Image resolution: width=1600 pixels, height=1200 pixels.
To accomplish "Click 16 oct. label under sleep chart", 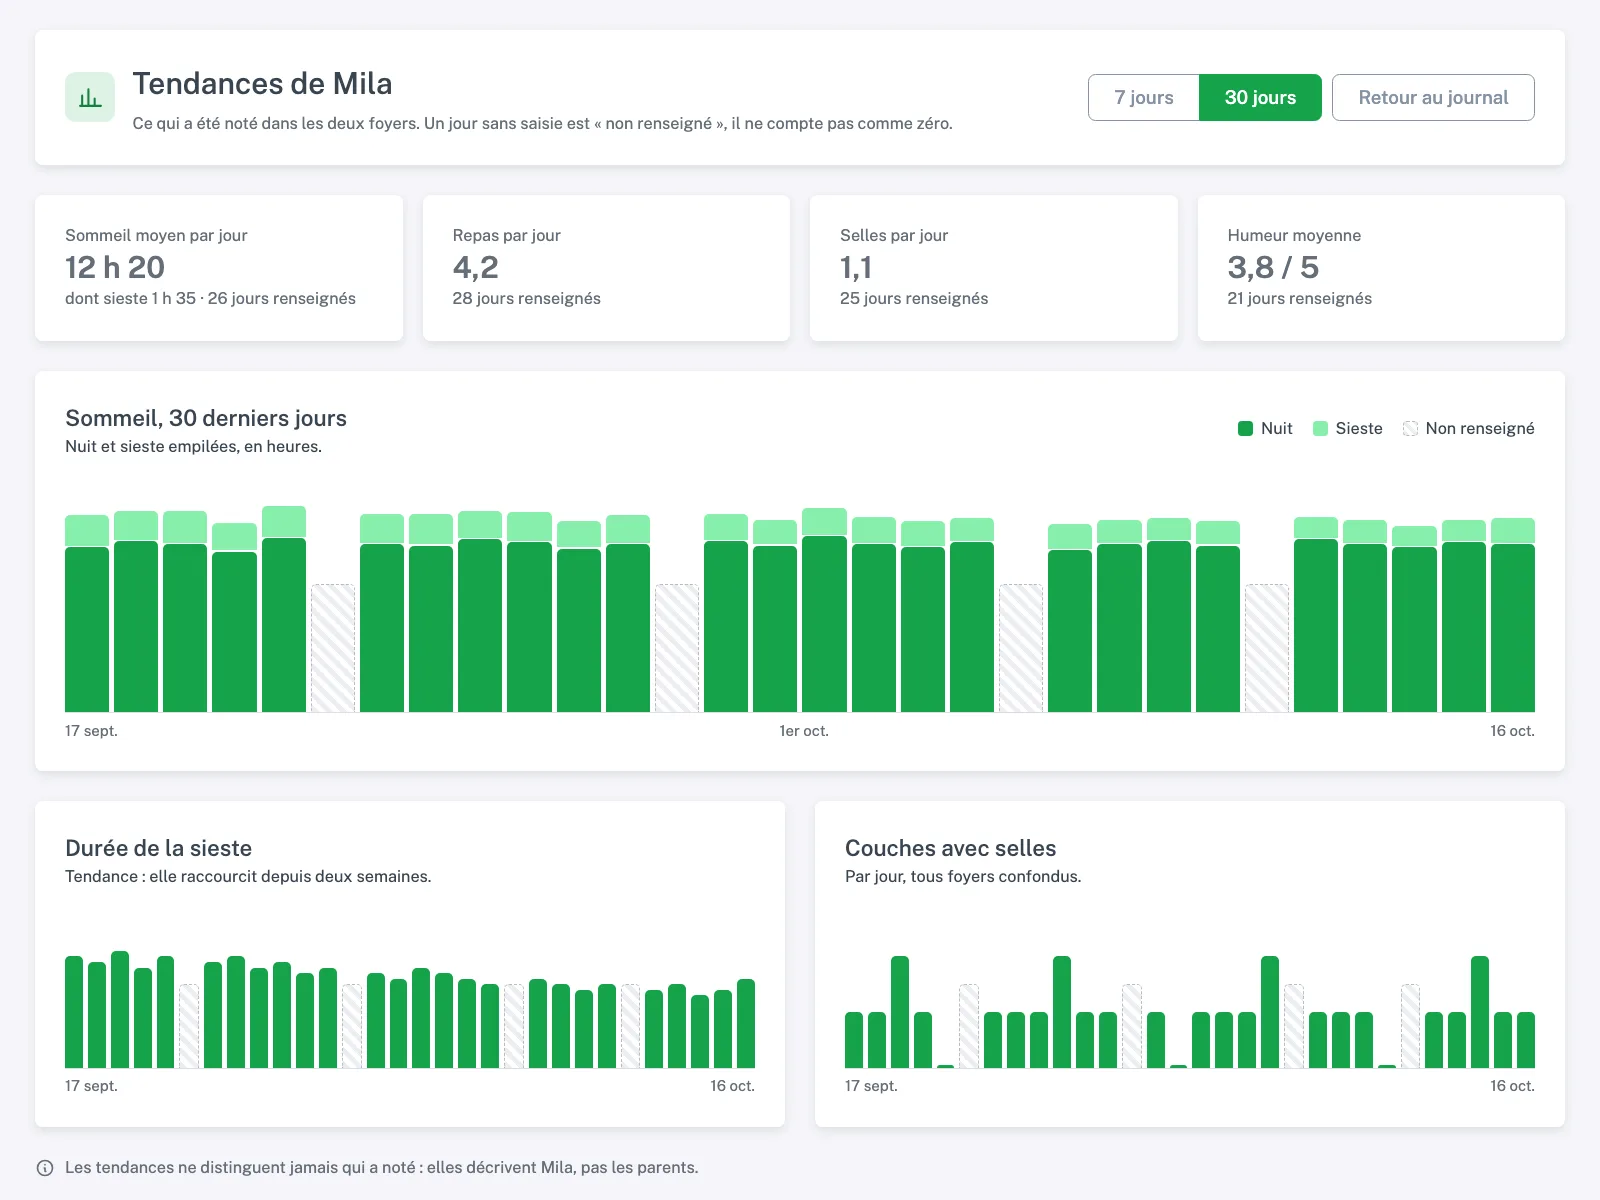I will 1512,731.
